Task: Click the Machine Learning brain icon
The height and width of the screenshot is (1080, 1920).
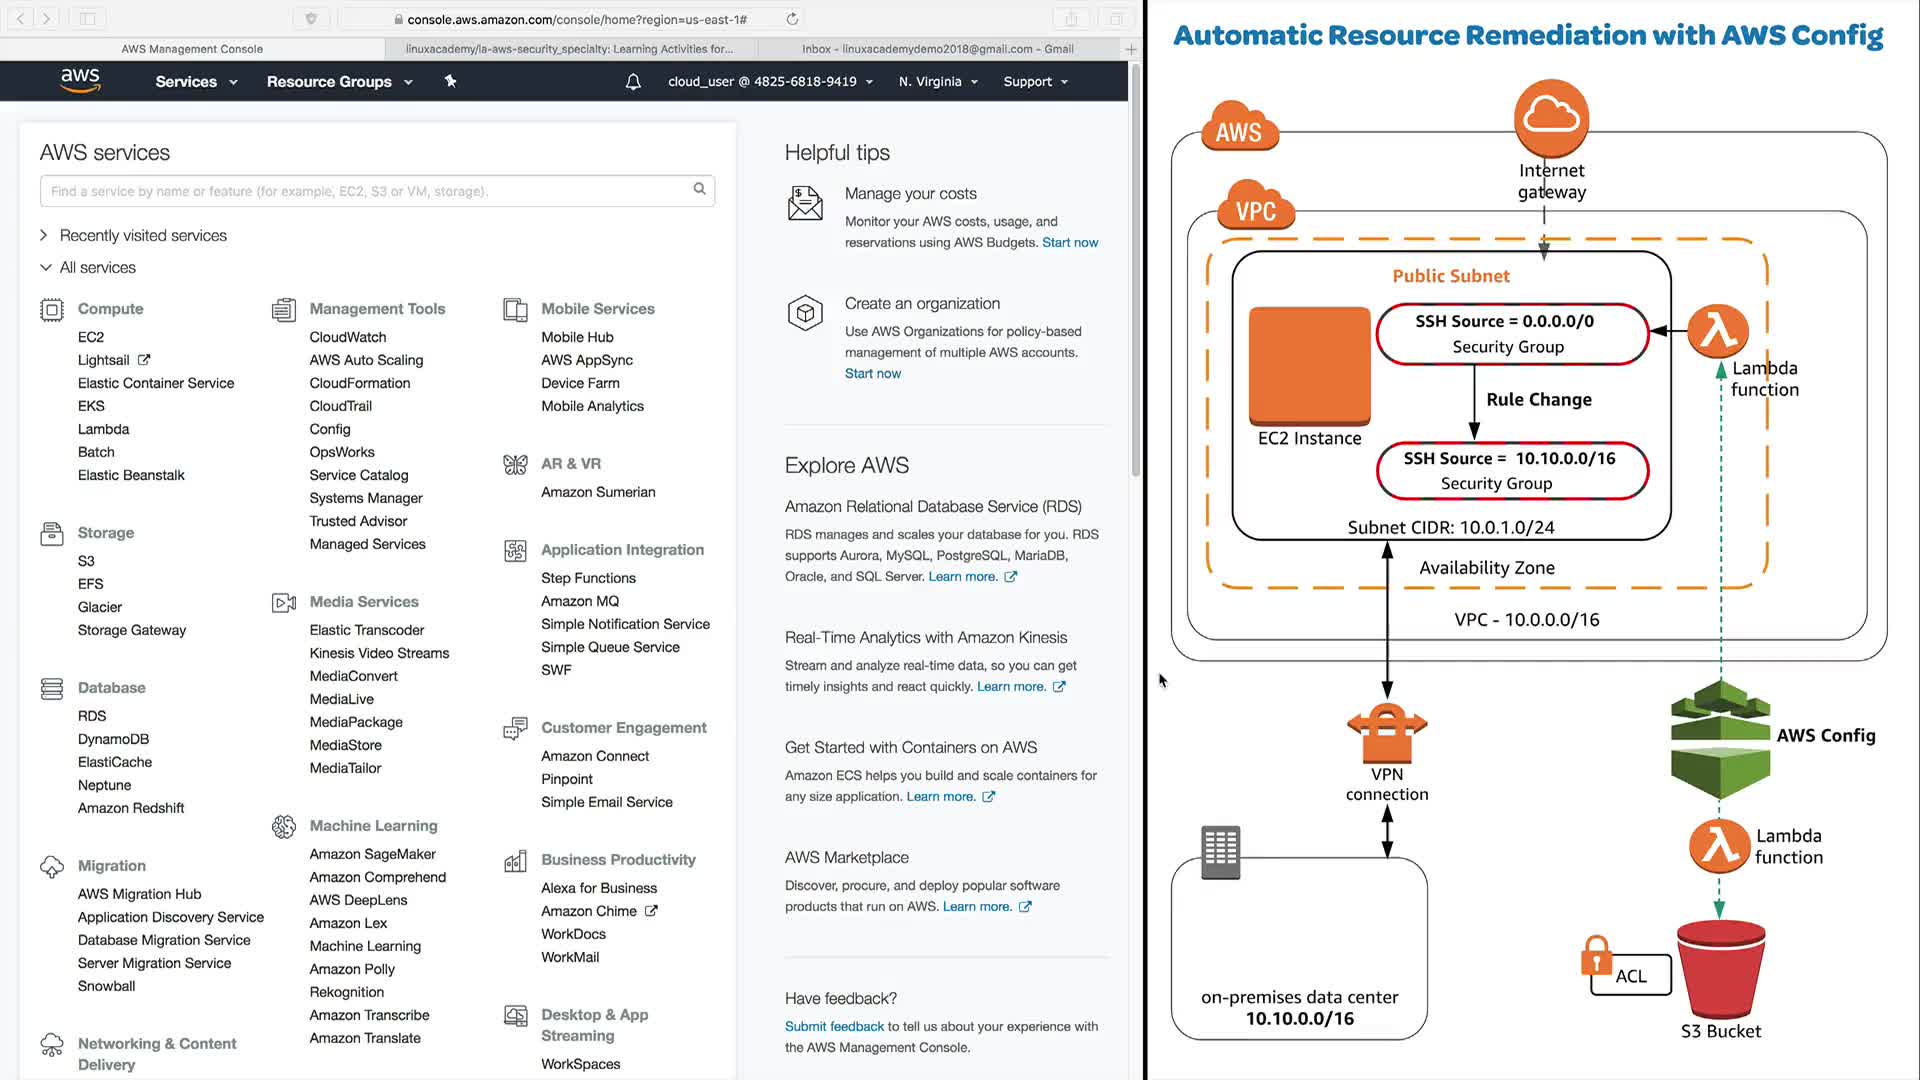Action: point(284,827)
